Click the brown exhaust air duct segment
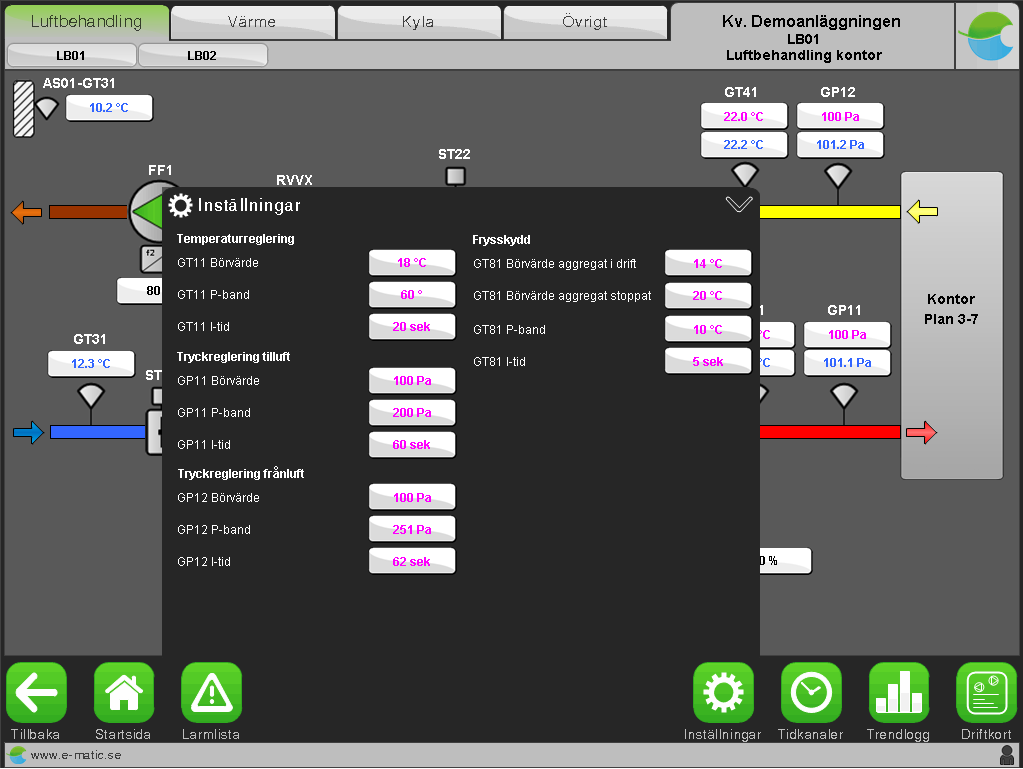The height and width of the screenshot is (769, 1023). click(89, 212)
